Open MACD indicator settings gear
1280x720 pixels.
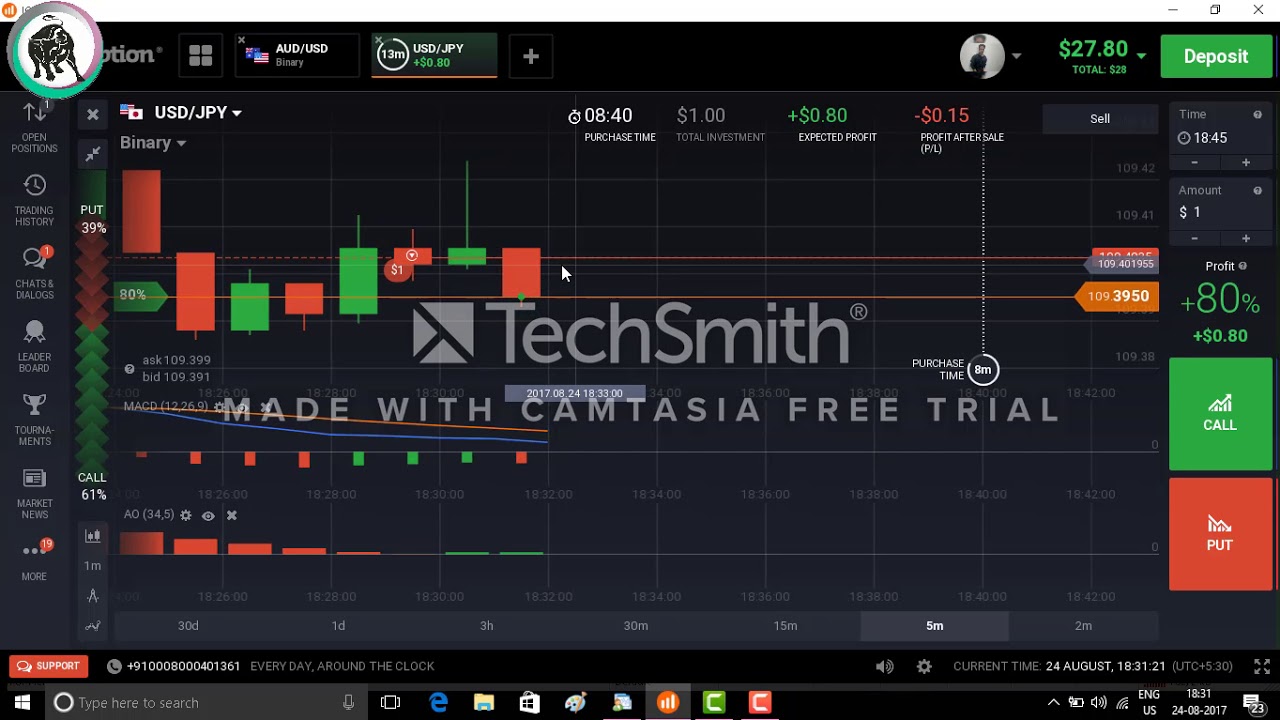pos(219,407)
